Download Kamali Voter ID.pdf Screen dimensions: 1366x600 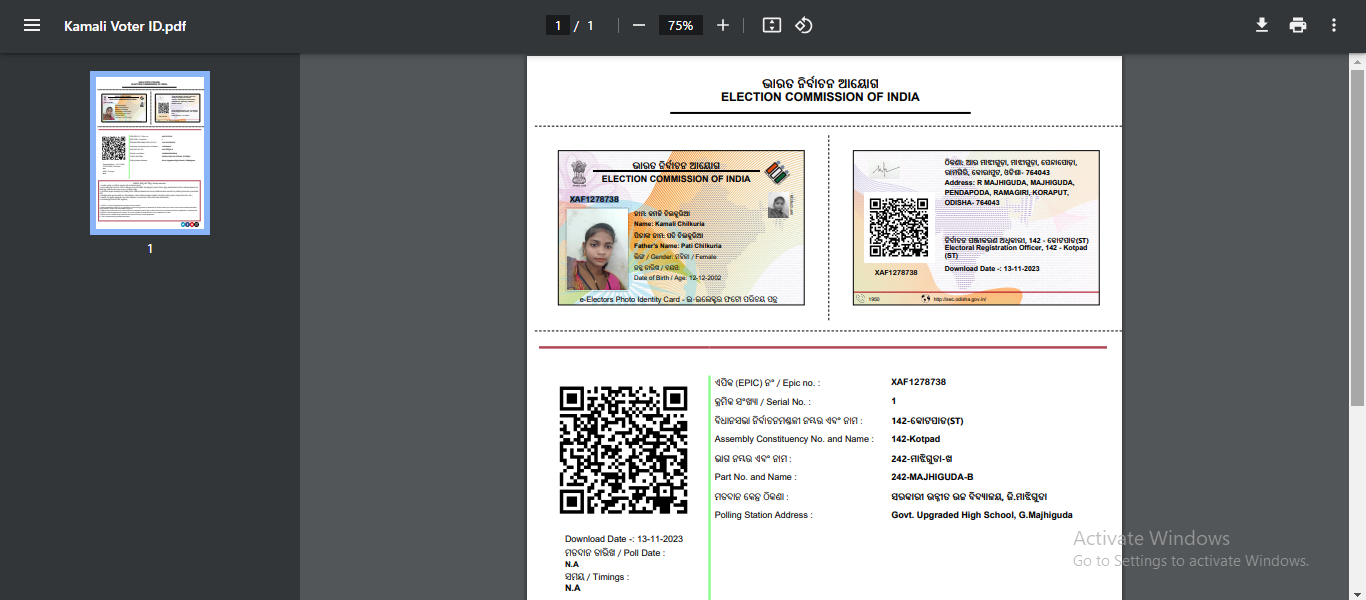(1262, 24)
